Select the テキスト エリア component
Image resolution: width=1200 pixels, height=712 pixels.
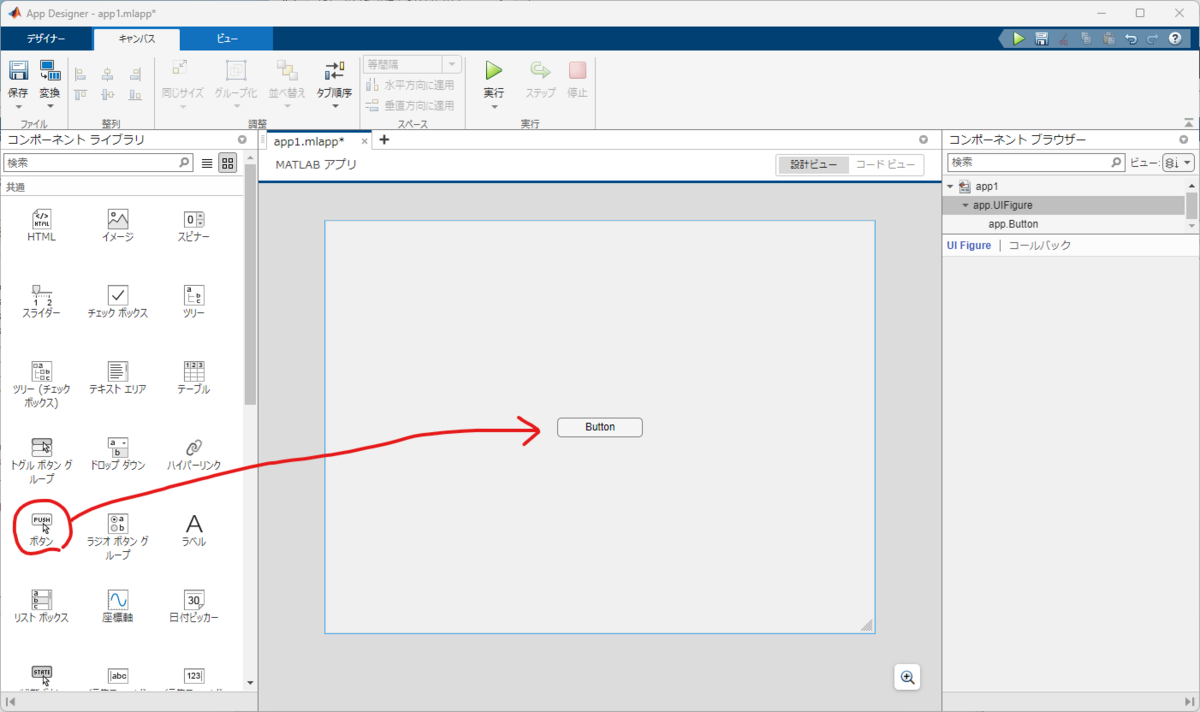point(118,378)
